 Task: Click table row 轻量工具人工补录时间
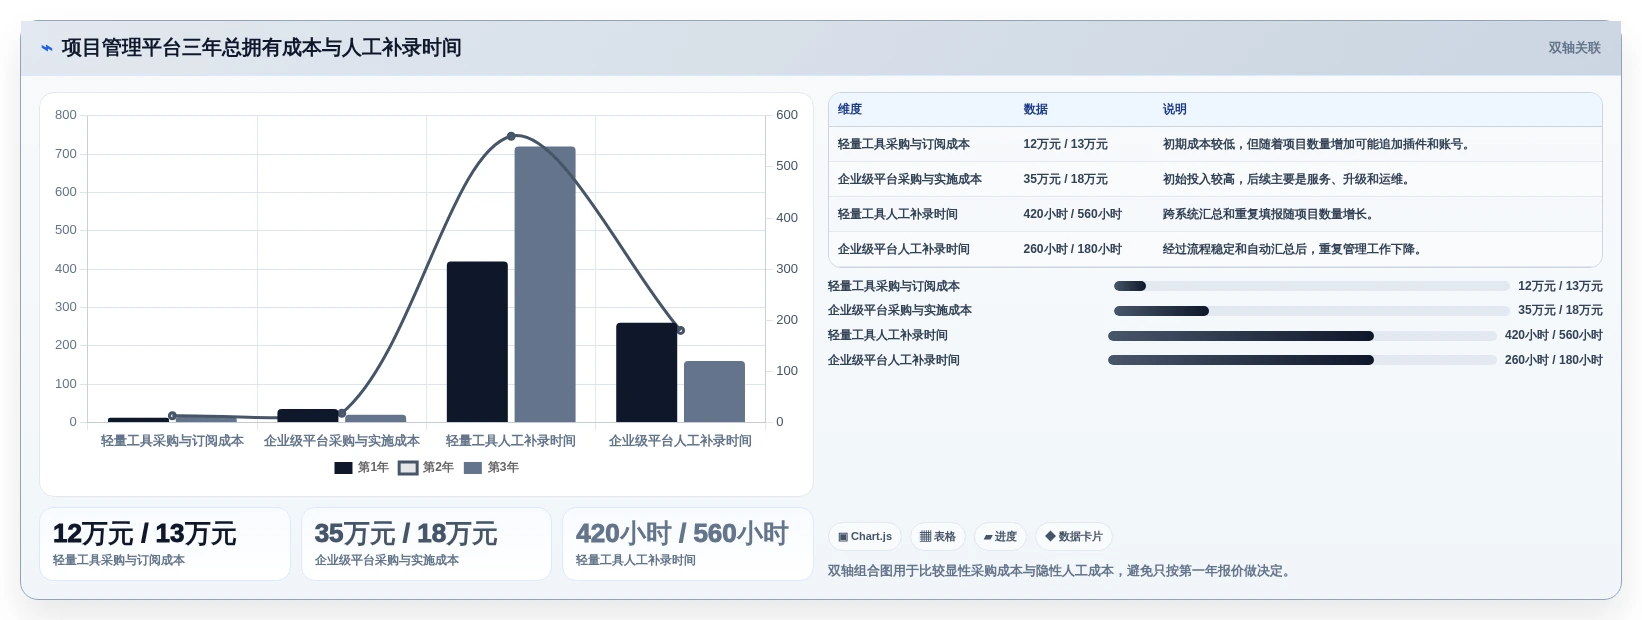pos(1215,214)
